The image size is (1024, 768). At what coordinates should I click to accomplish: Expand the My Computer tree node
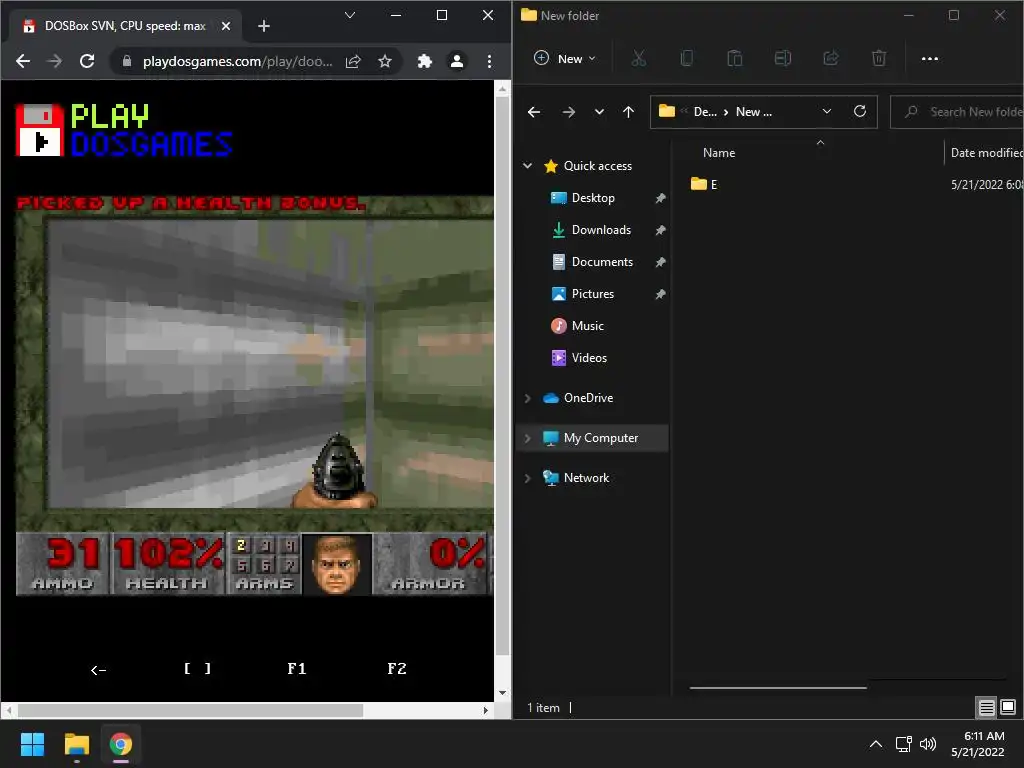pyautogui.click(x=528, y=438)
